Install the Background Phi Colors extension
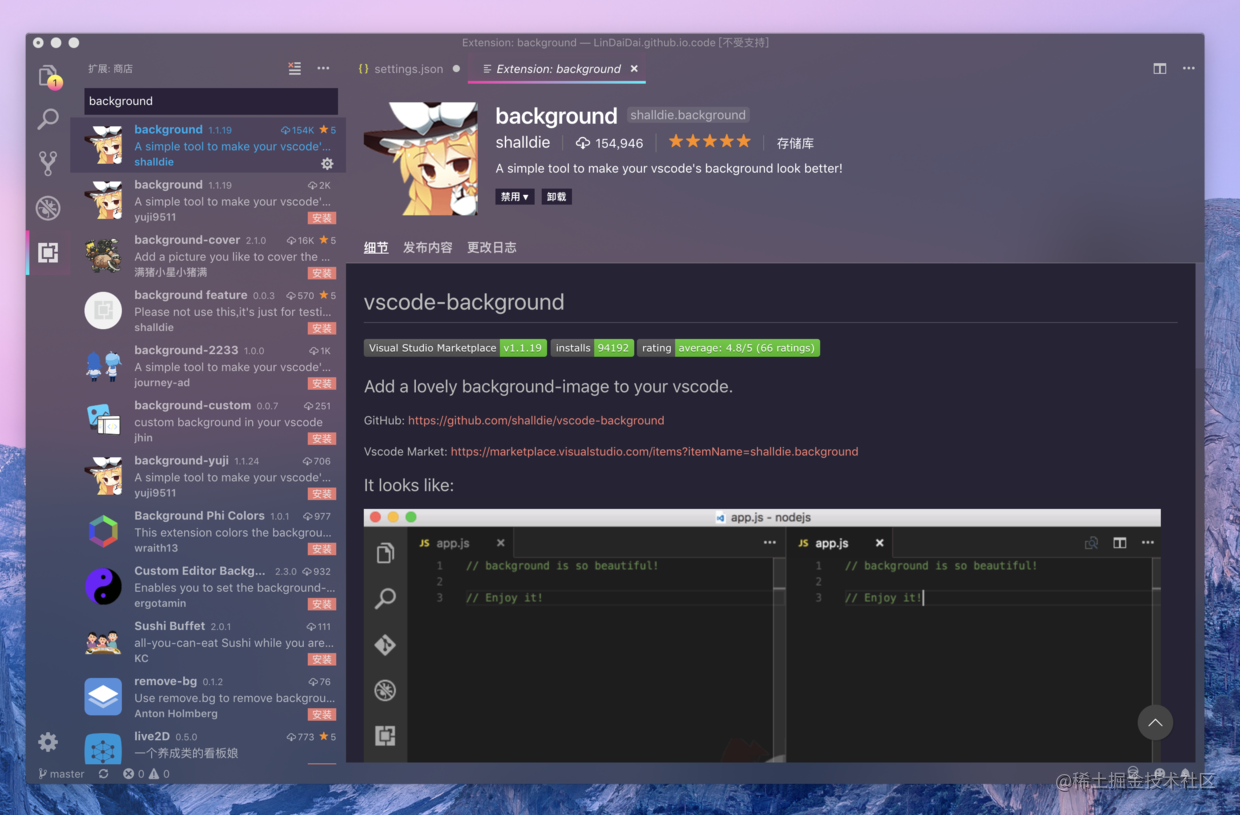 pos(322,549)
